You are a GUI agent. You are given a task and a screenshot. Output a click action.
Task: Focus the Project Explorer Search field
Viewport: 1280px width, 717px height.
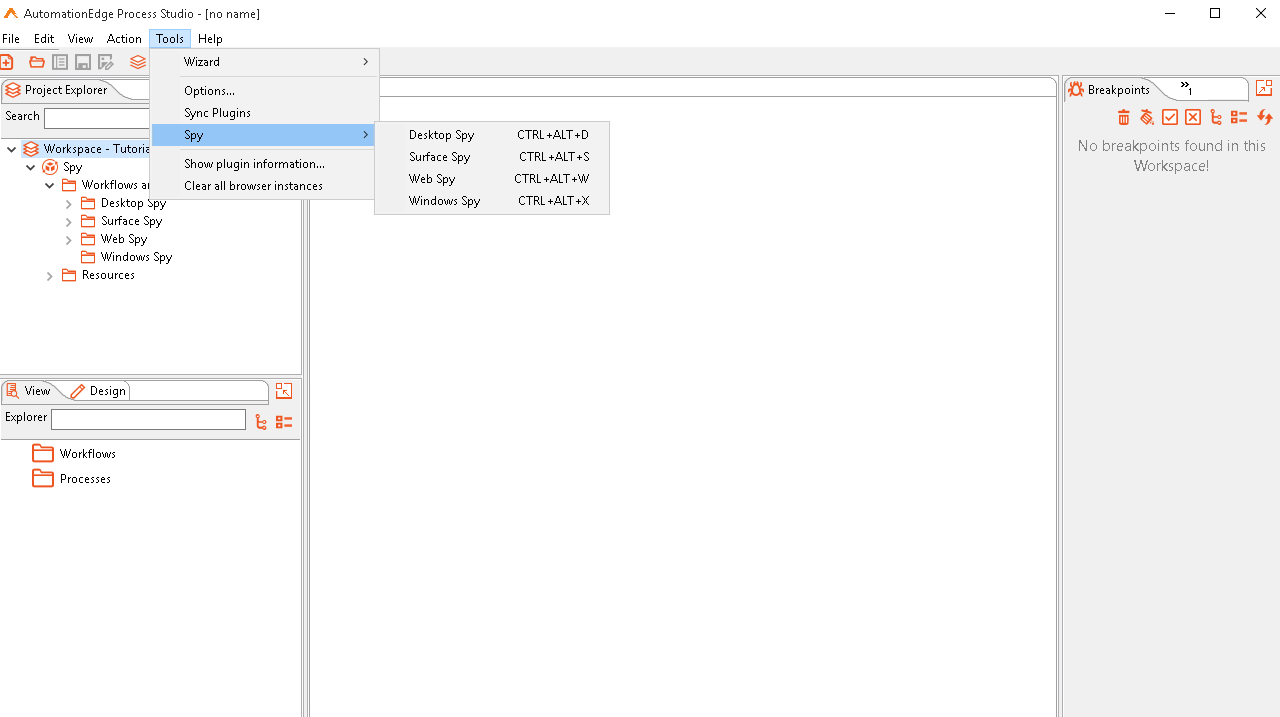click(x=97, y=118)
